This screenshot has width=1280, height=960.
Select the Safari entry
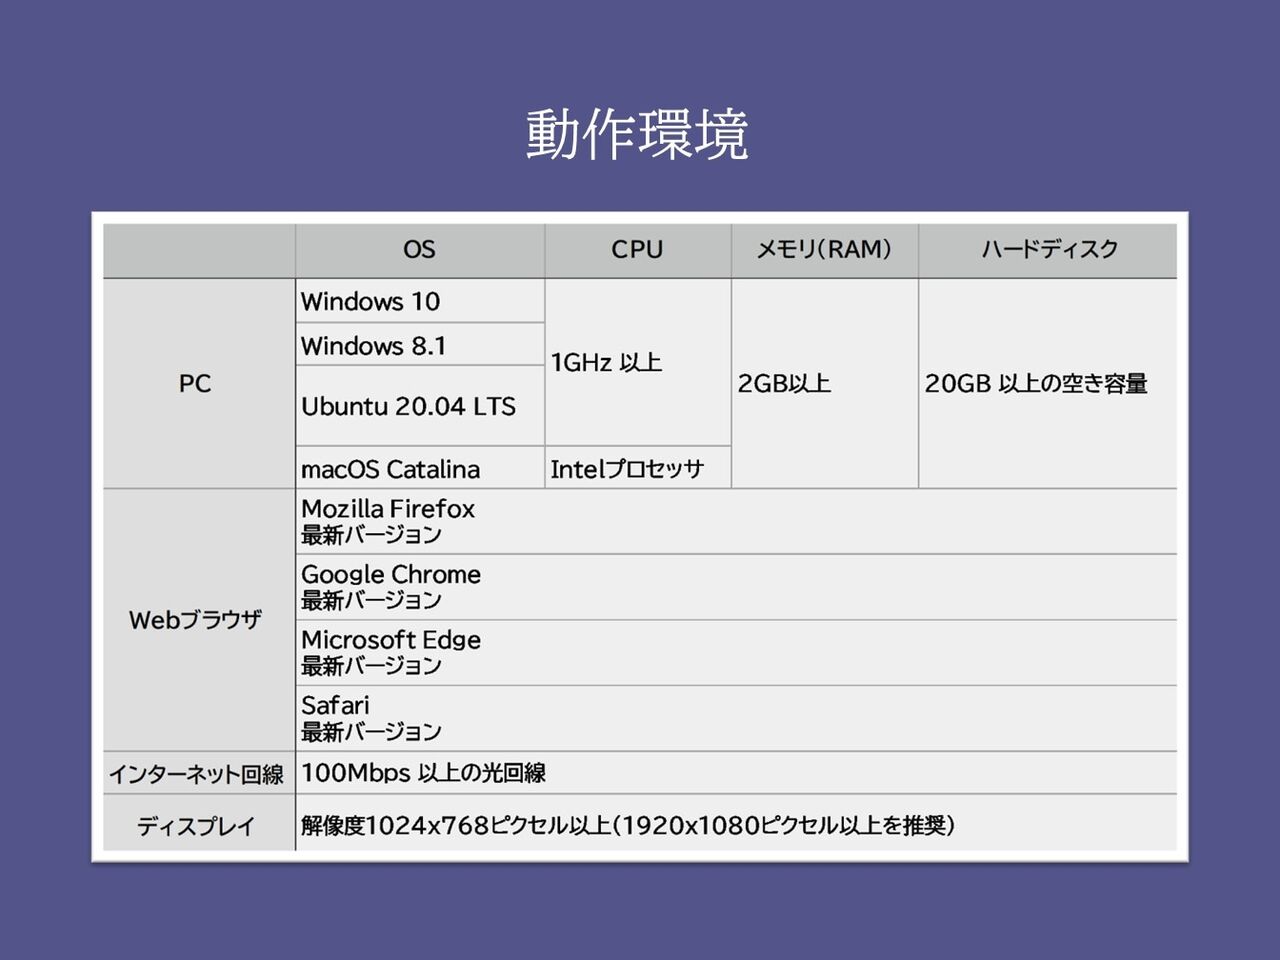coord(736,718)
